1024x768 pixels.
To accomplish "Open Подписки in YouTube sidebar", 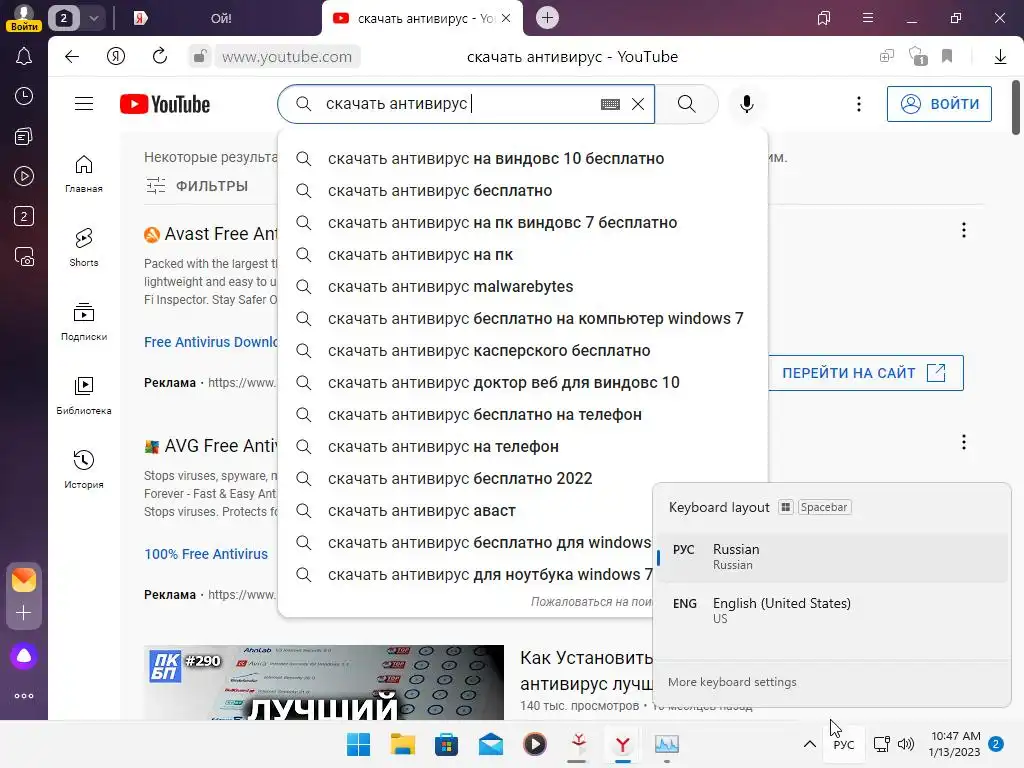I will pyautogui.click(x=84, y=322).
